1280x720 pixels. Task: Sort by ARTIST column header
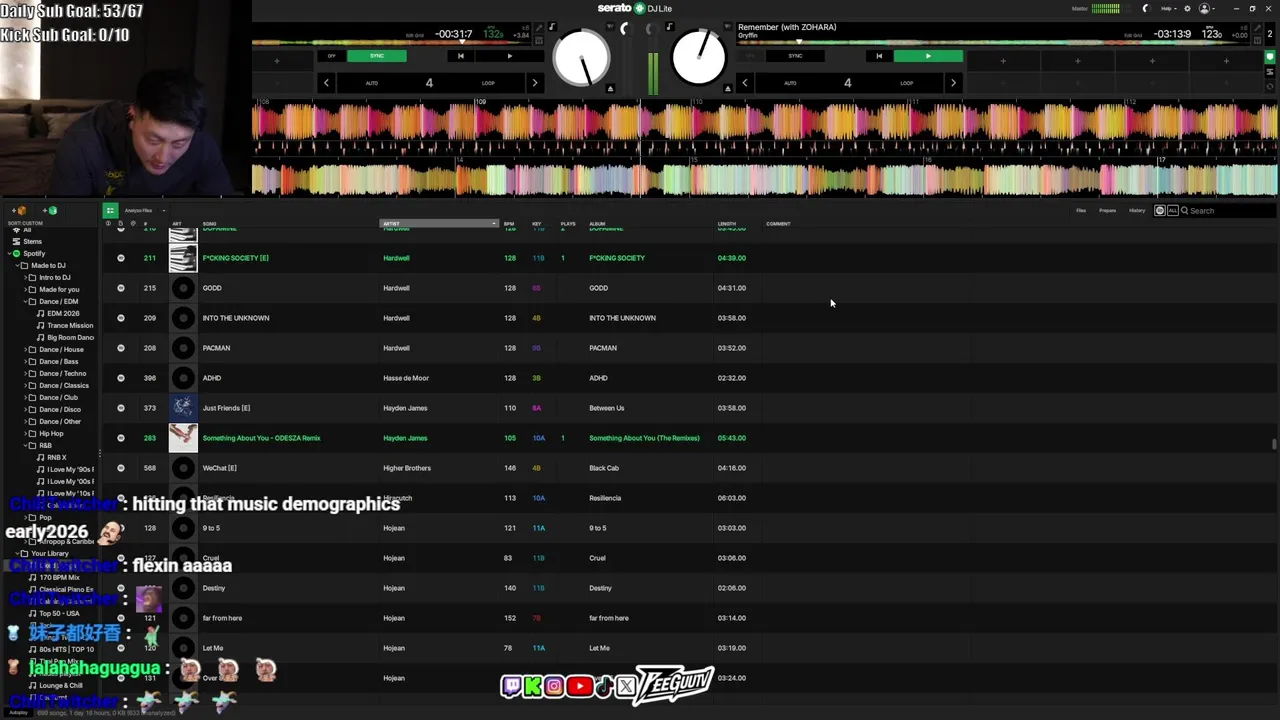click(439, 224)
